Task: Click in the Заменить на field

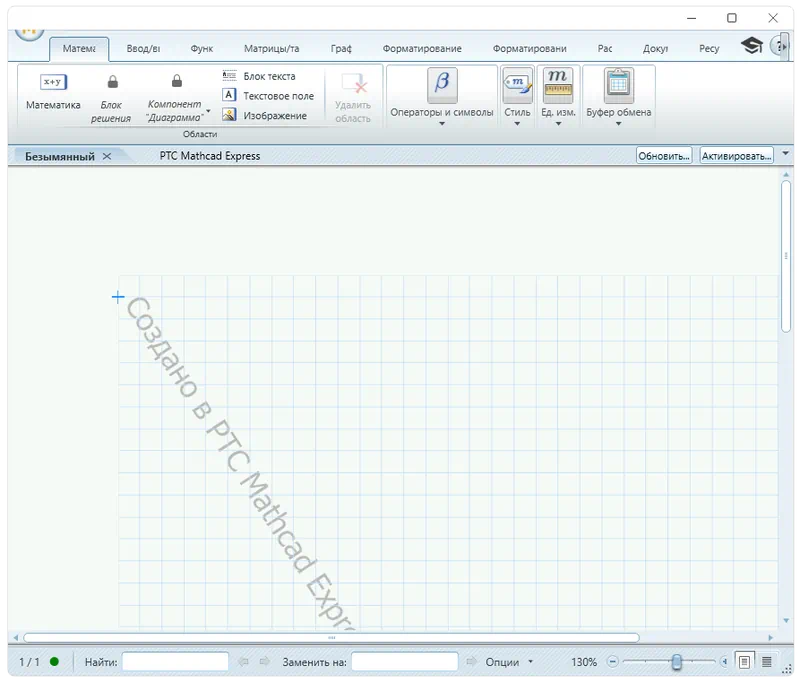Action: point(405,662)
